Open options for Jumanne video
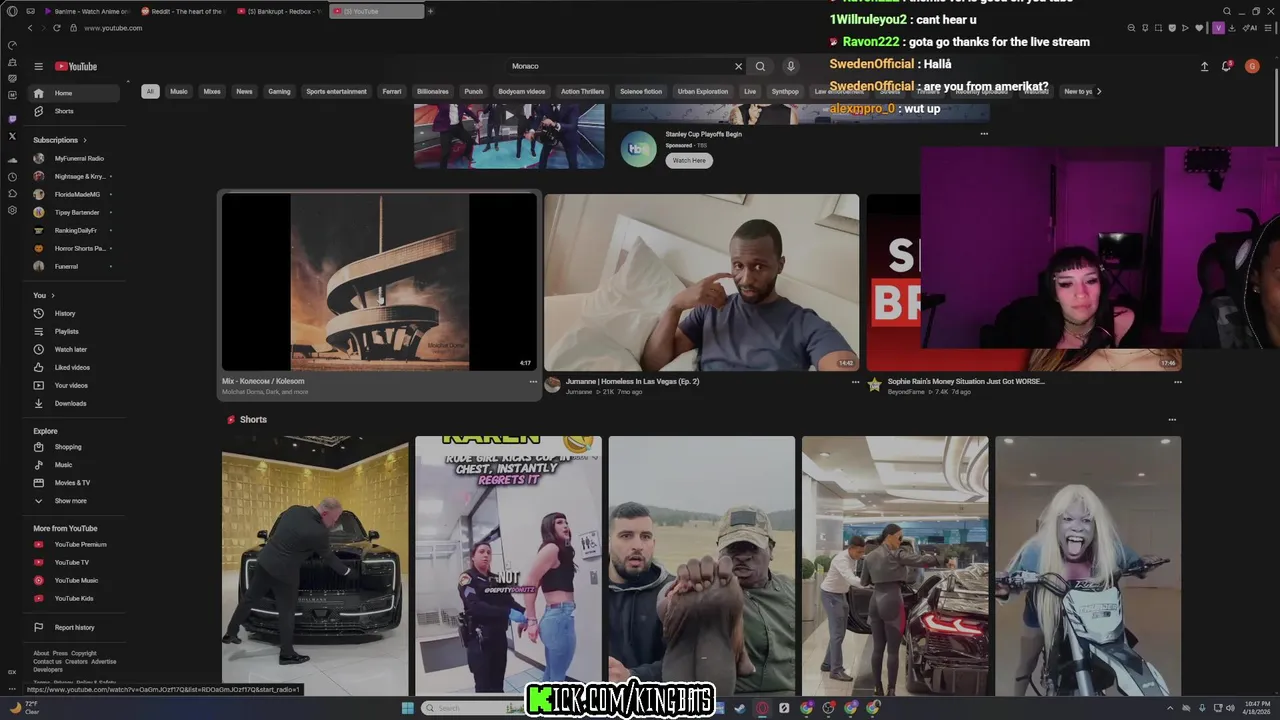The width and height of the screenshot is (1280, 720). pos(855,382)
